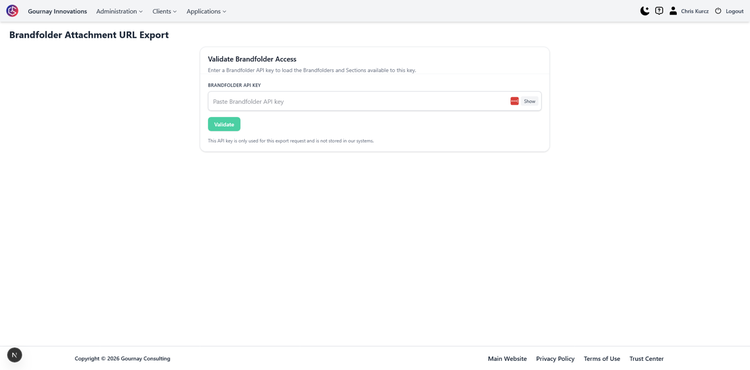Image resolution: width=750 pixels, height=370 pixels.
Task: Open the Next.js dev tools badge
Action: tap(14, 355)
